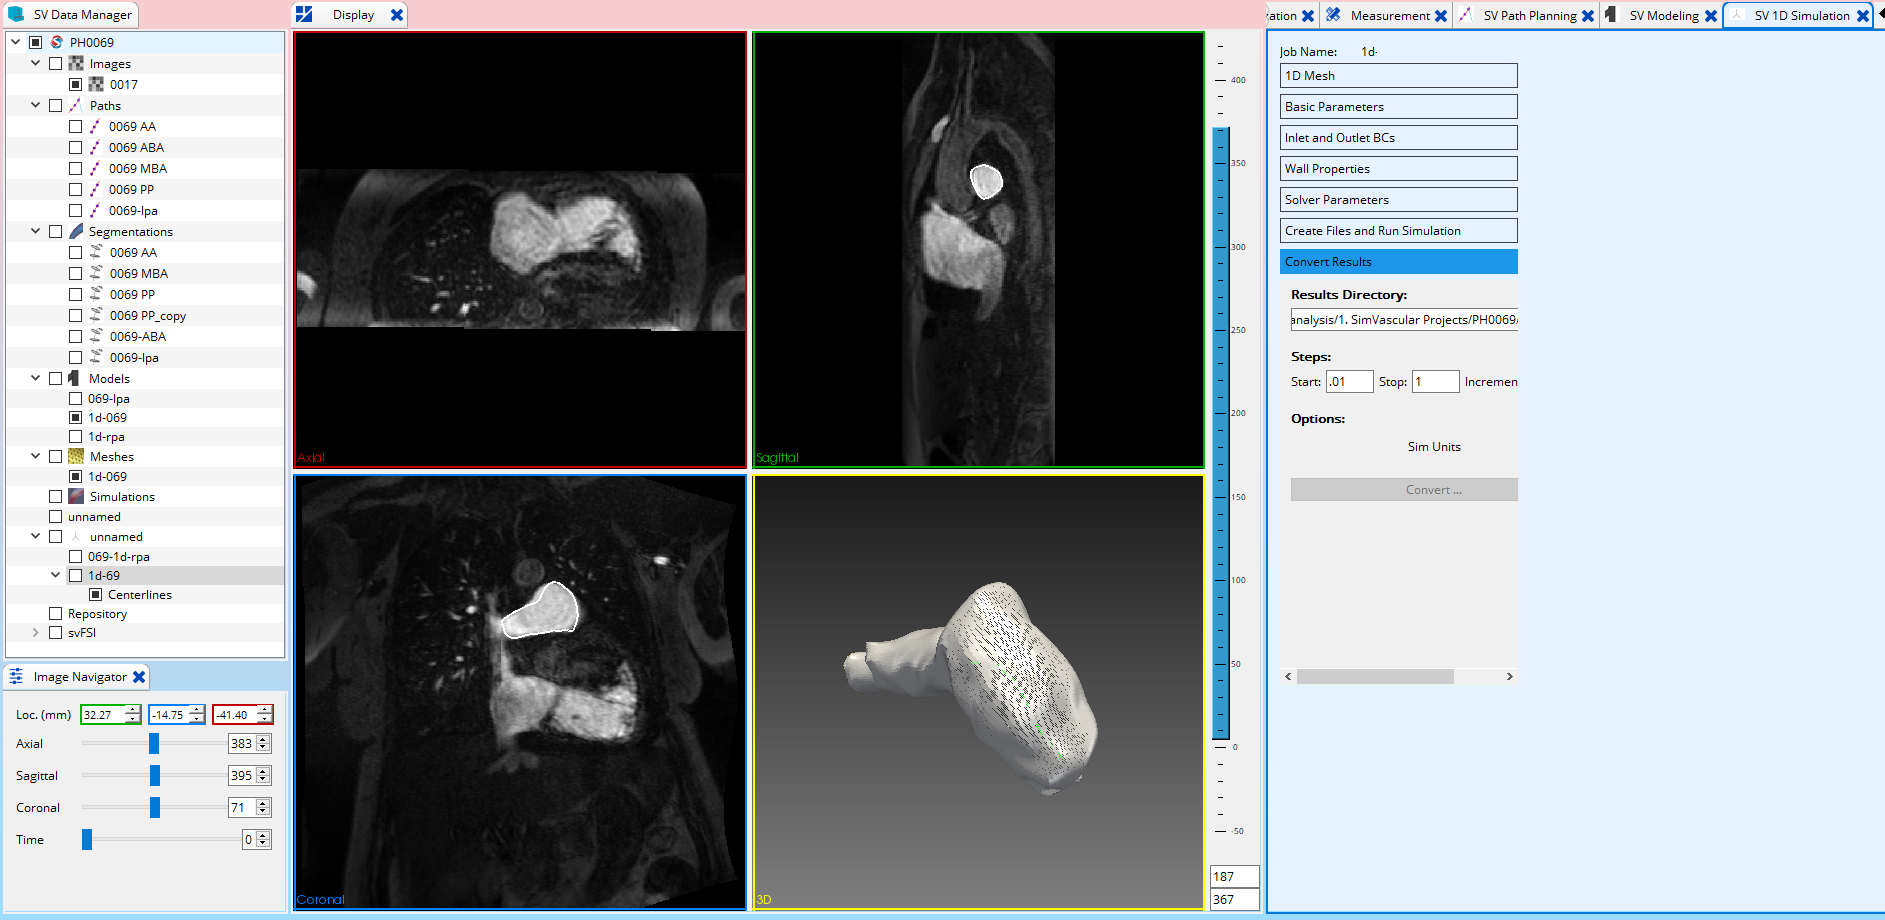
Task: Collapse the second unnamed tree node
Action: (36, 536)
